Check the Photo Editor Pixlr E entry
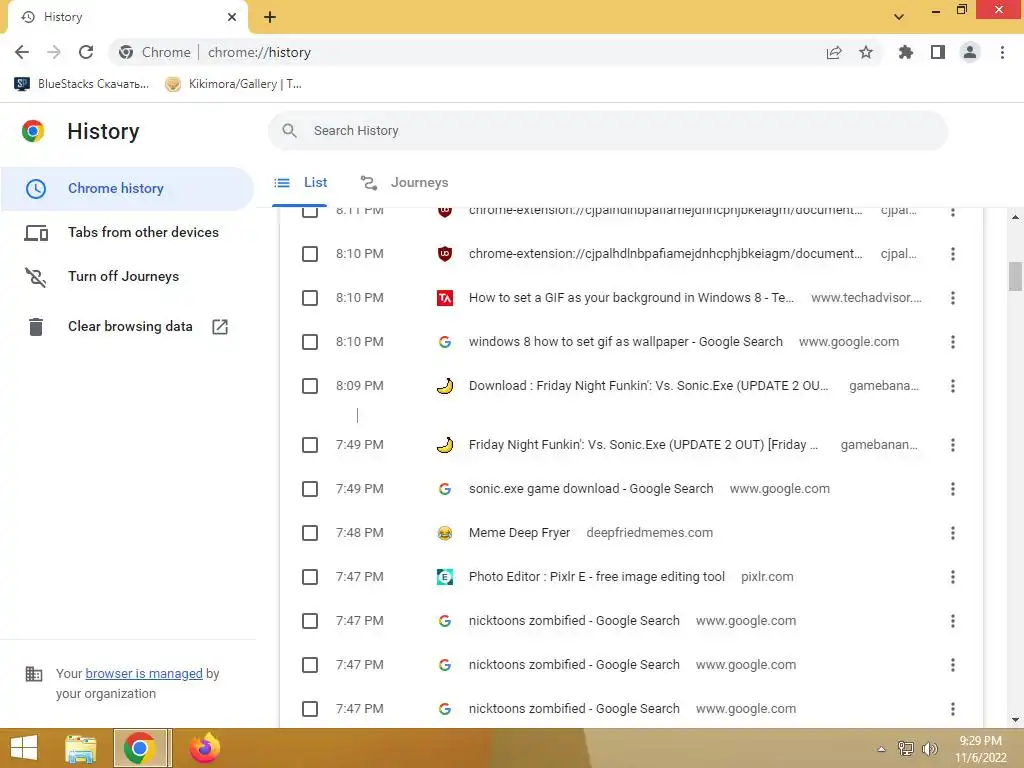 point(310,577)
